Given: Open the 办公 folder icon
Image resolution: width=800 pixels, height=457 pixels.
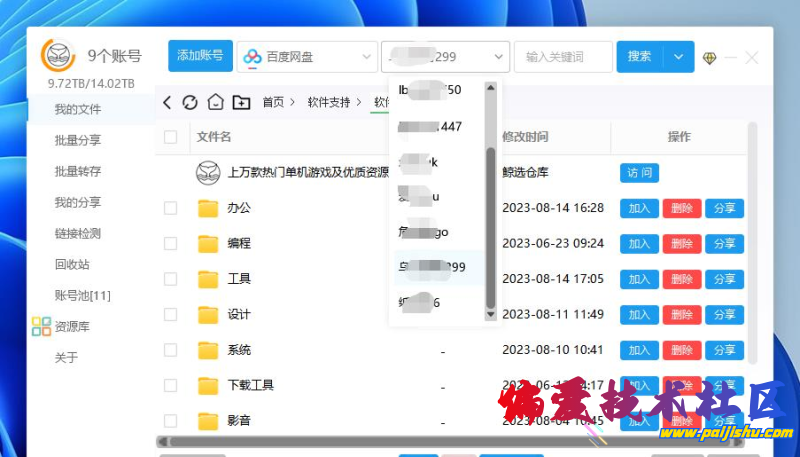Looking at the screenshot, I should (208, 208).
